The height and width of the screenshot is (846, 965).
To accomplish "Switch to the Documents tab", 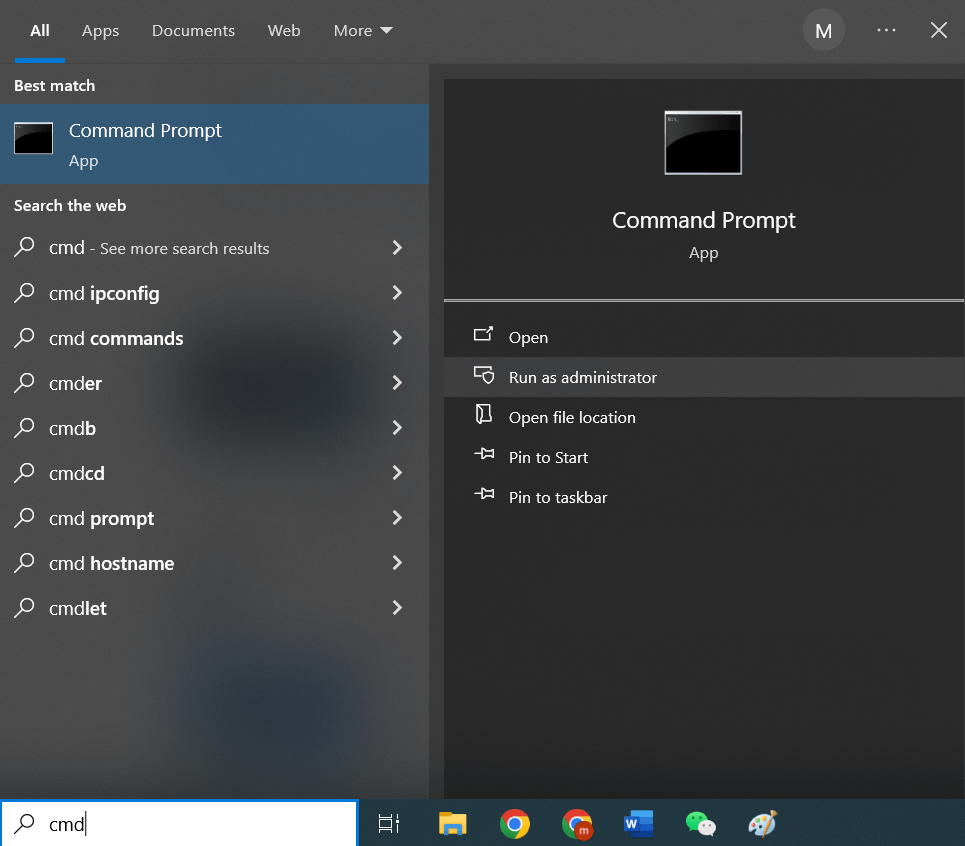I will (x=193, y=30).
